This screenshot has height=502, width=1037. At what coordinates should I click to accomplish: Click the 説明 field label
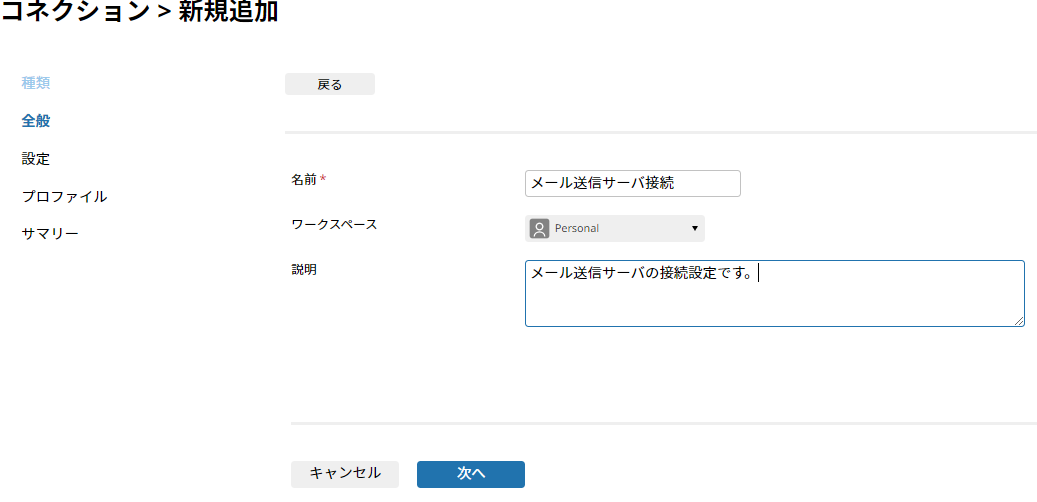pyautogui.click(x=304, y=270)
